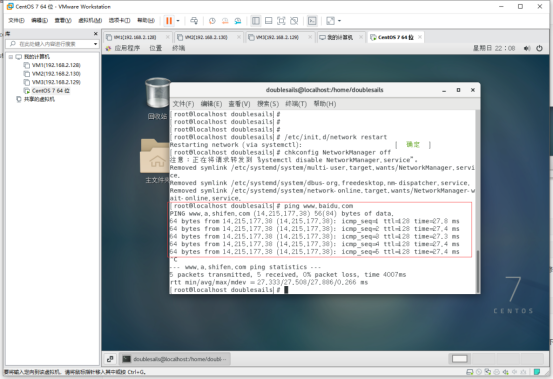Click the network adapter status icon
This screenshot has width=553, height=379.
tap(488, 372)
